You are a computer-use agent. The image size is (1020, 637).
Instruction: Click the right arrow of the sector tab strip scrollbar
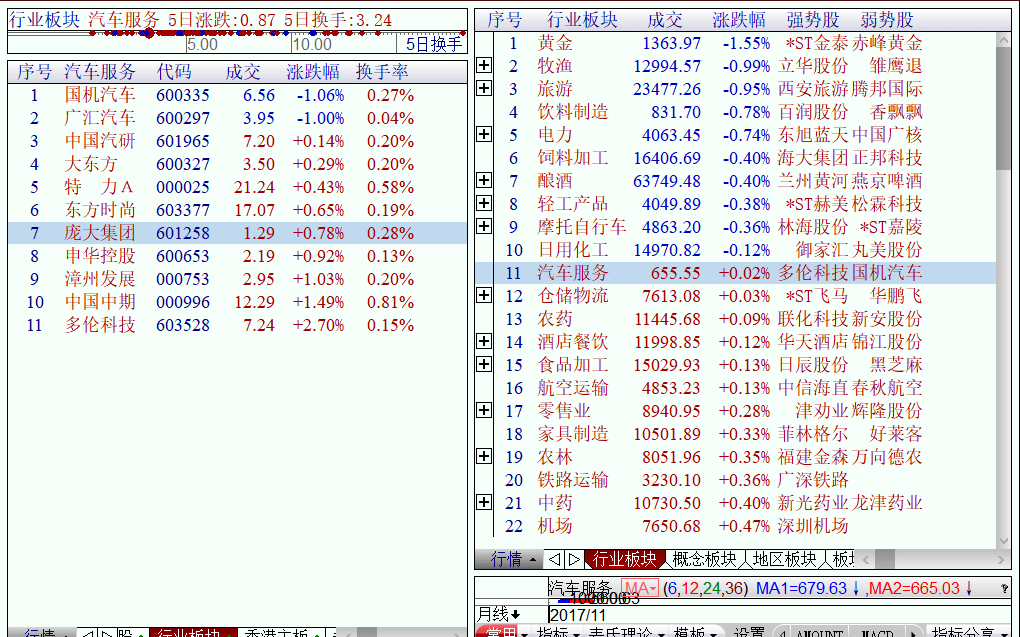(1002, 559)
